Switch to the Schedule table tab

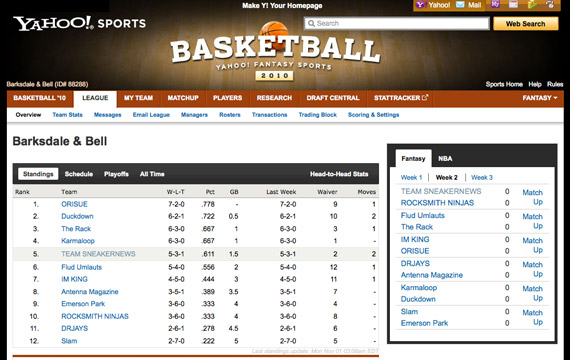click(x=79, y=174)
